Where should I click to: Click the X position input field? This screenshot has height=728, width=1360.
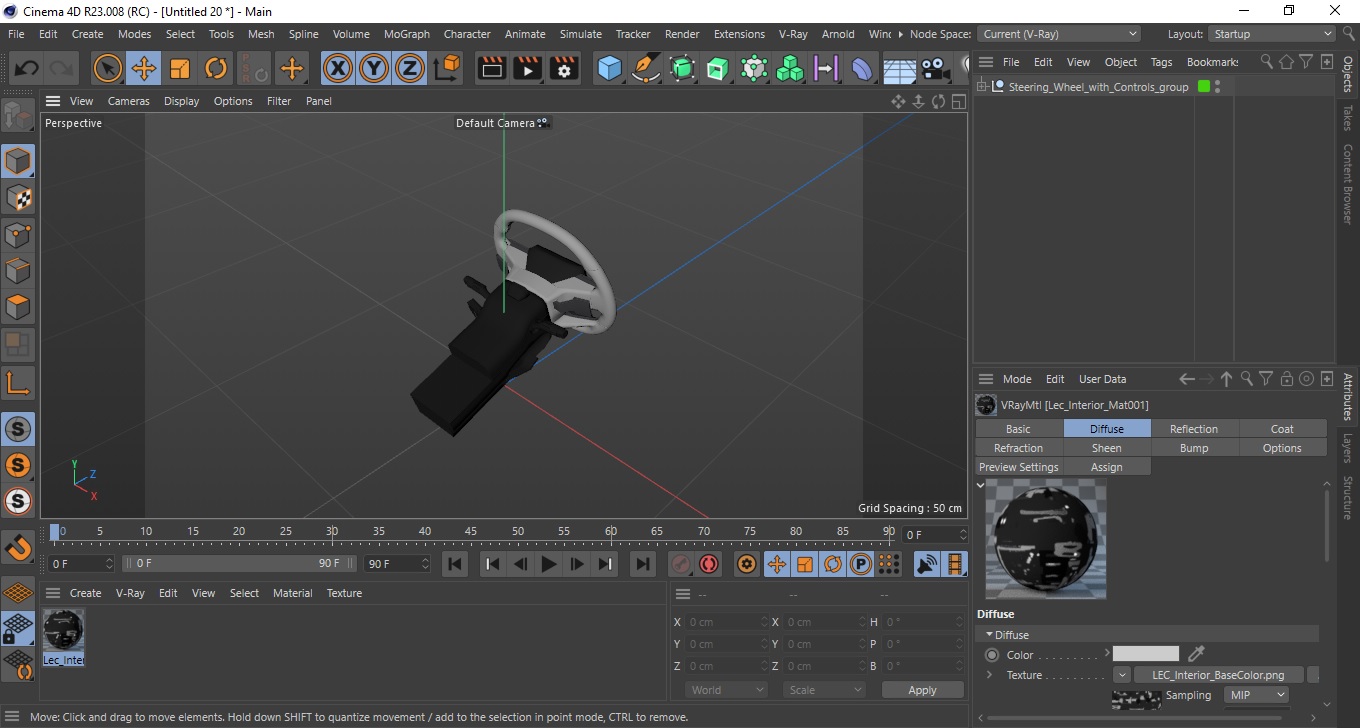click(727, 622)
